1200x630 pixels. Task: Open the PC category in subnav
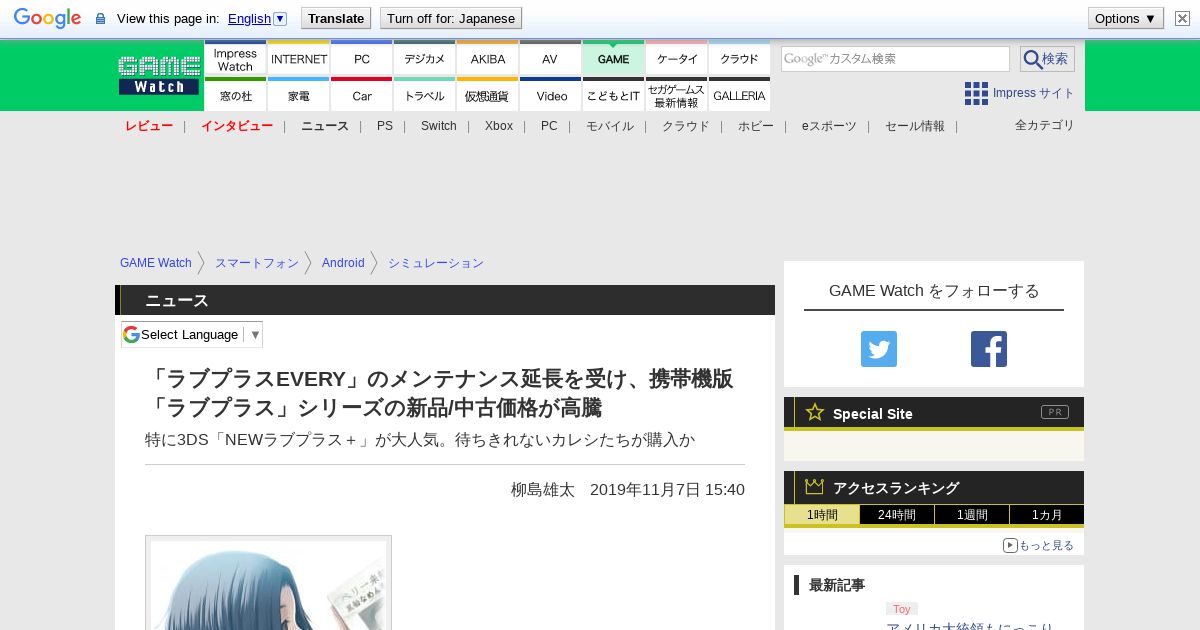click(549, 126)
